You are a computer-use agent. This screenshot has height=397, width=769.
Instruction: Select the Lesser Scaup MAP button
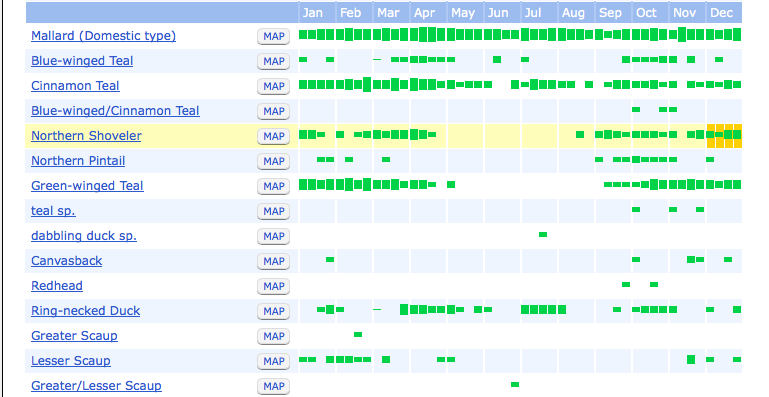click(x=274, y=362)
